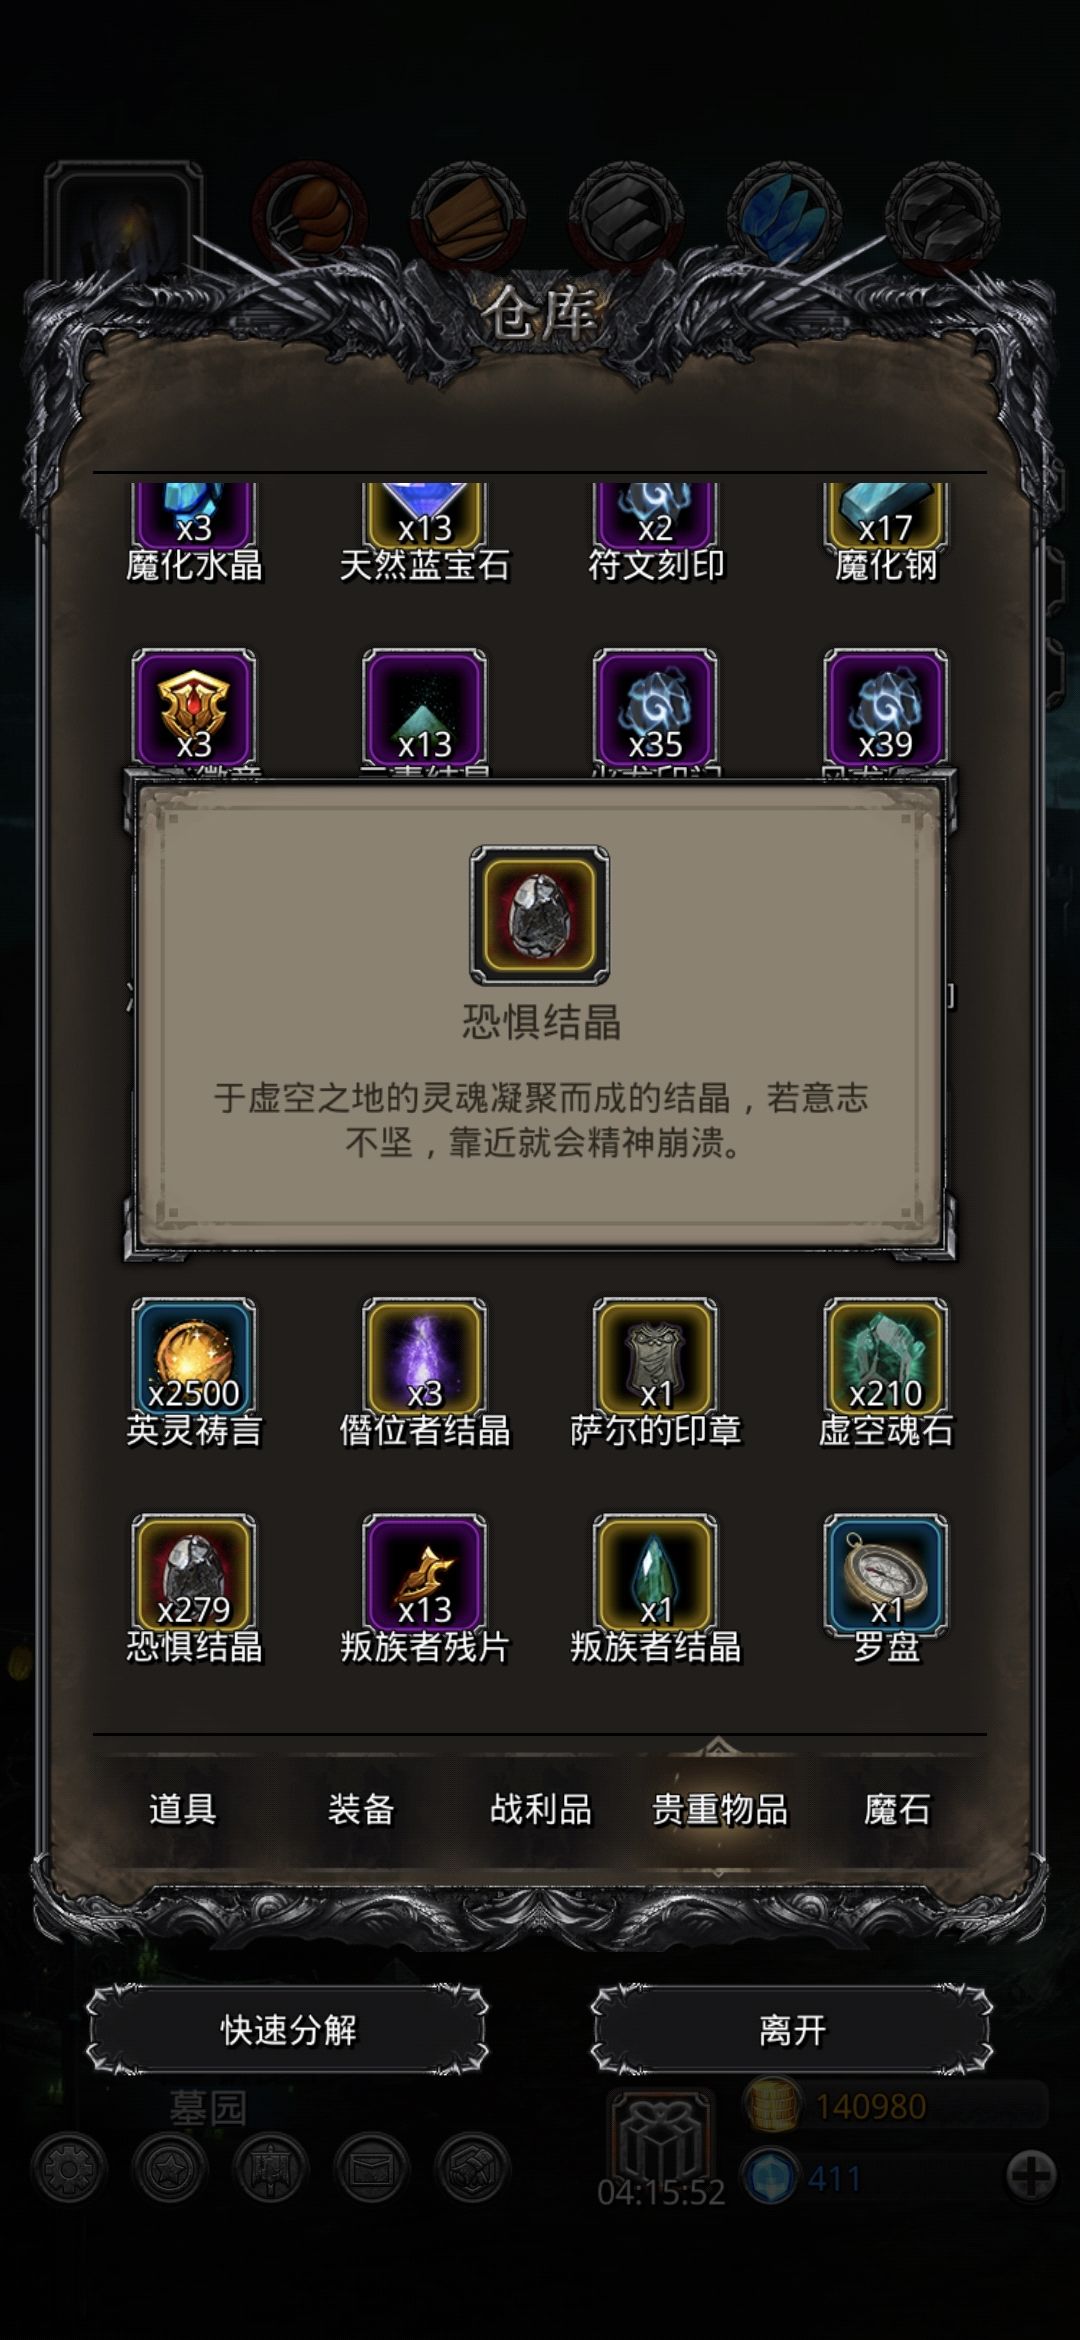The image size is (1080, 2340).
Task: Tap the plus icon beside gems
Action: pos(1031,2176)
